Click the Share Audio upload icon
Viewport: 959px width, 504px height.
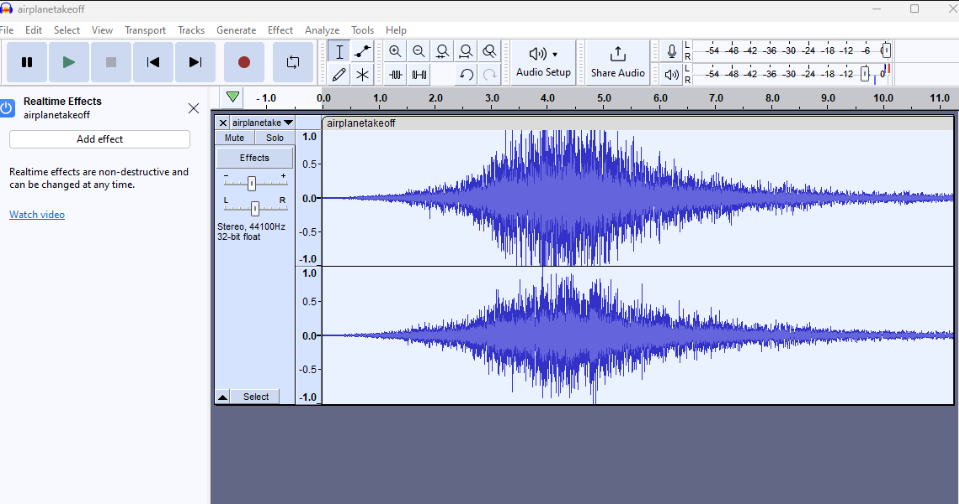coord(617,53)
